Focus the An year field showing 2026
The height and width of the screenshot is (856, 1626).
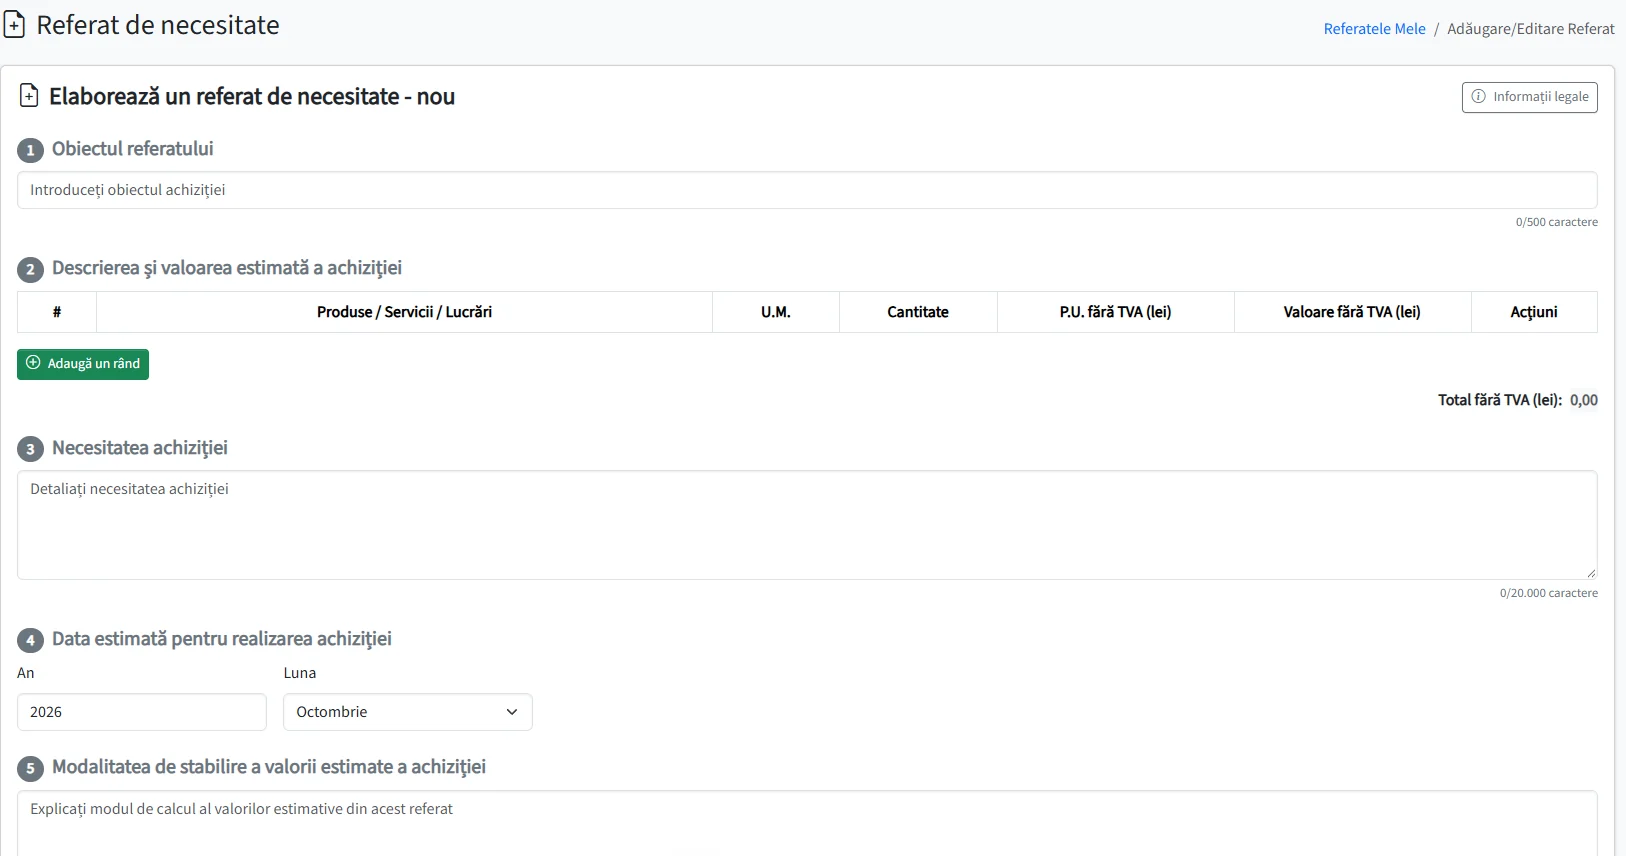(x=142, y=712)
